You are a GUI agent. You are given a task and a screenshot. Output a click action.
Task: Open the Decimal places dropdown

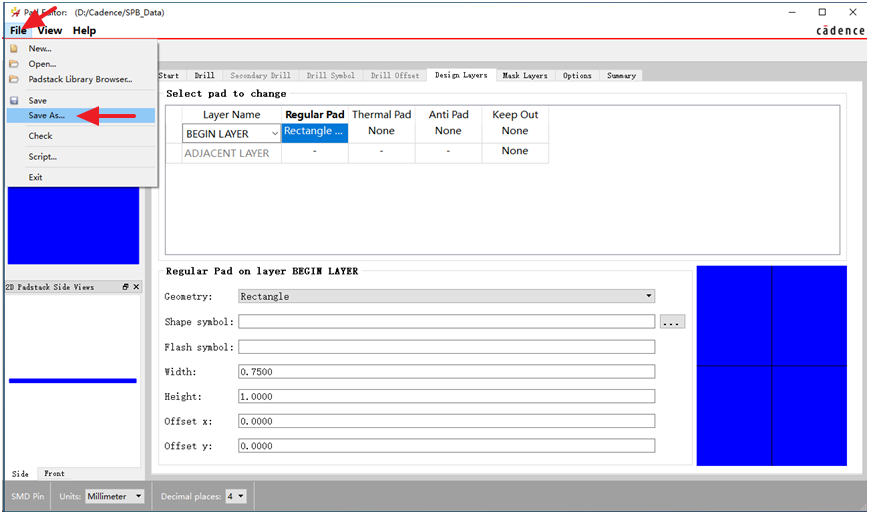pyautogui.click(x=236, y=496)
